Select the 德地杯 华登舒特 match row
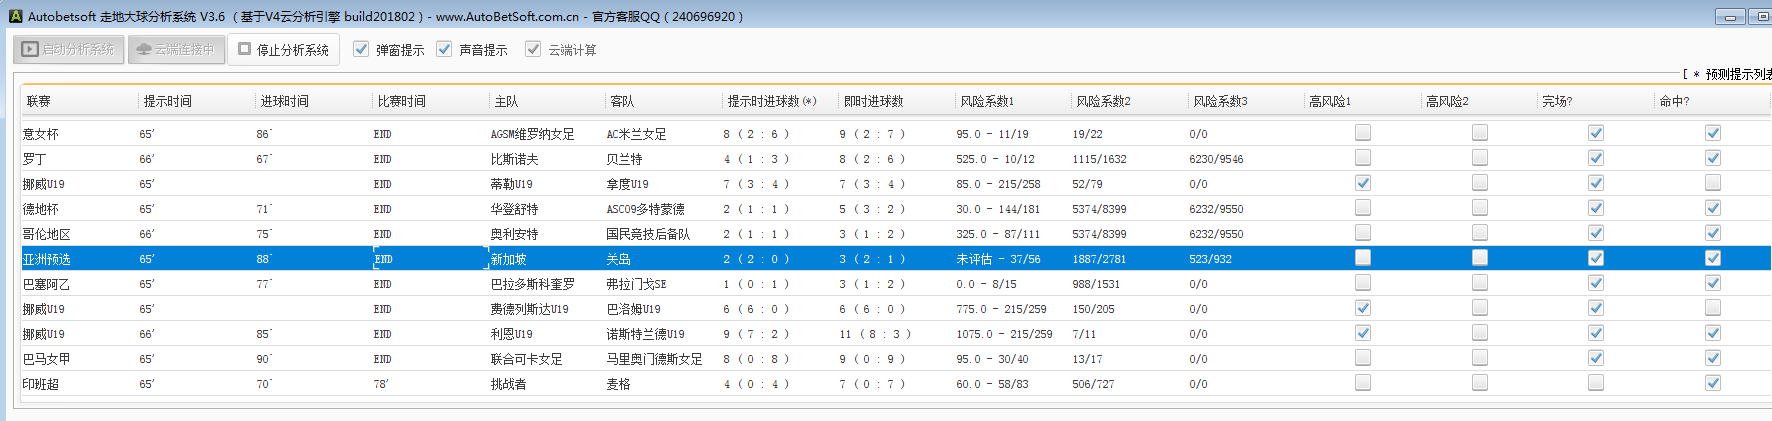Image resolution: width=1772 pixels, height=421 pixels. click(x=514, y=209)
